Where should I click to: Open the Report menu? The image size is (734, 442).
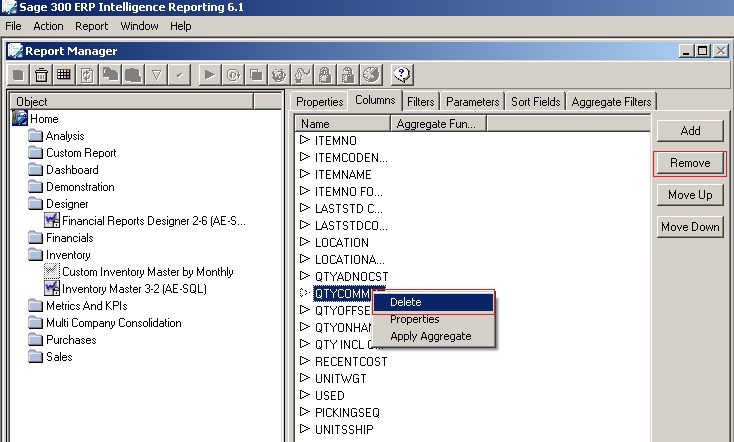point(92,26)
